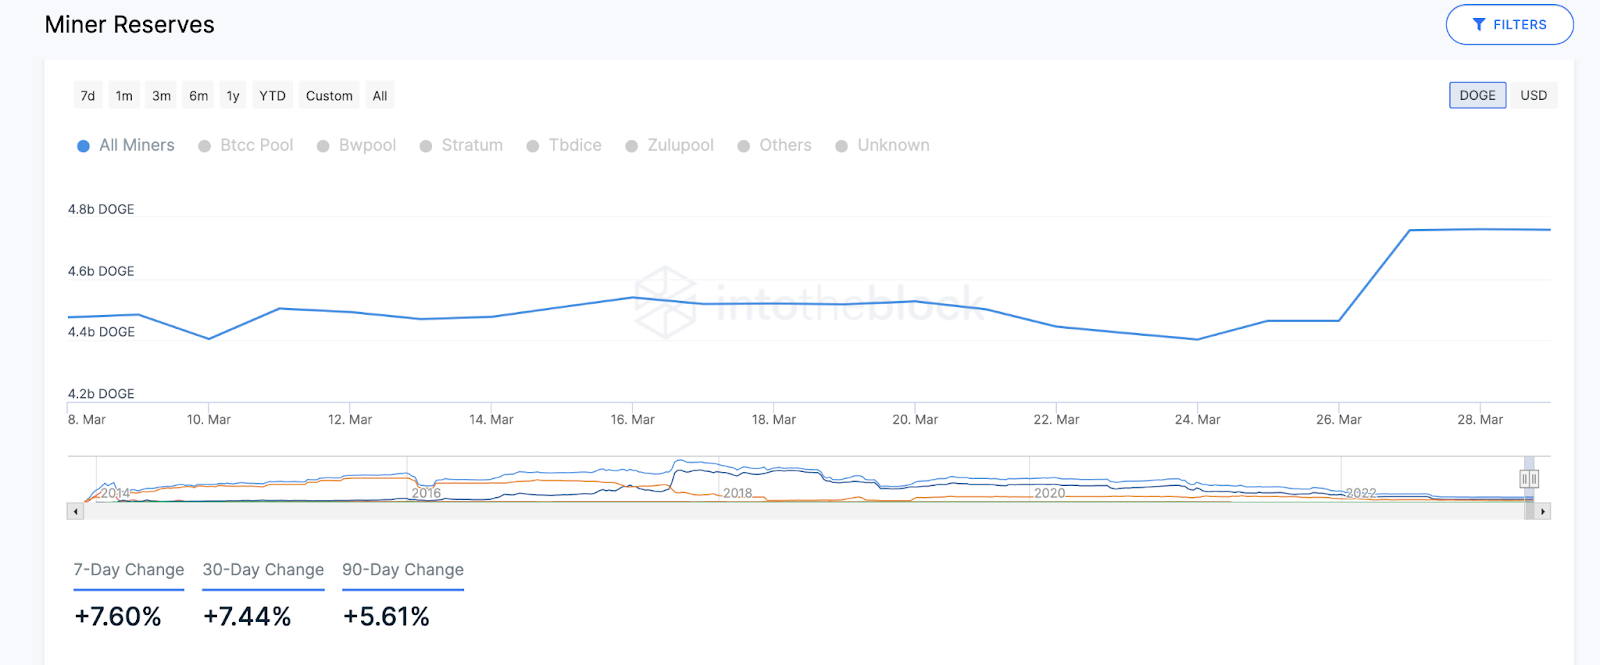Select the 7d time range
This screenshot has width=1600, height=665.
[x=88, y=96]
